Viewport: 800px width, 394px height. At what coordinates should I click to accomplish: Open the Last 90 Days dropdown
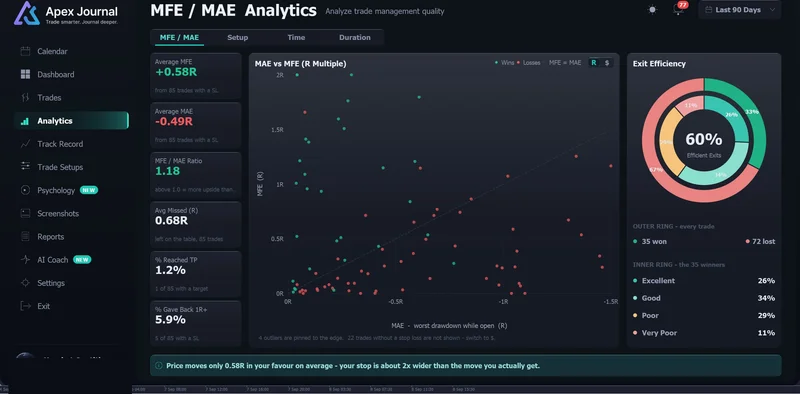739,10
